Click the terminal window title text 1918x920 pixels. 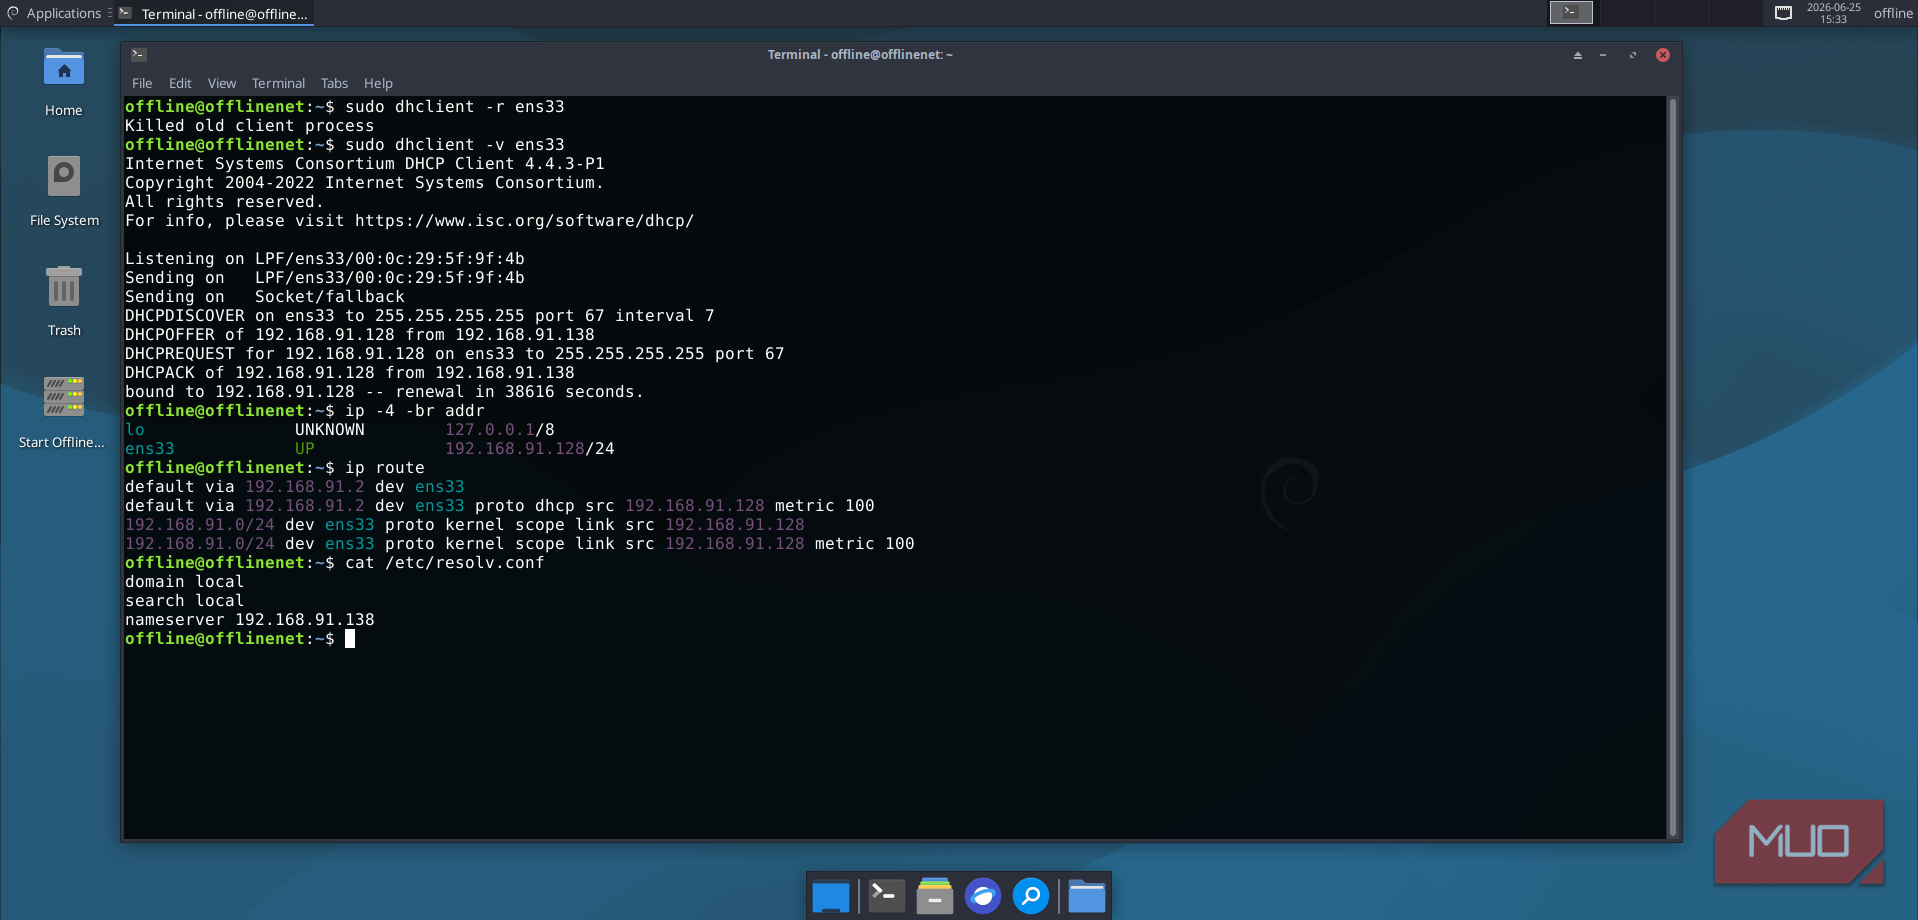pos(860,55)
